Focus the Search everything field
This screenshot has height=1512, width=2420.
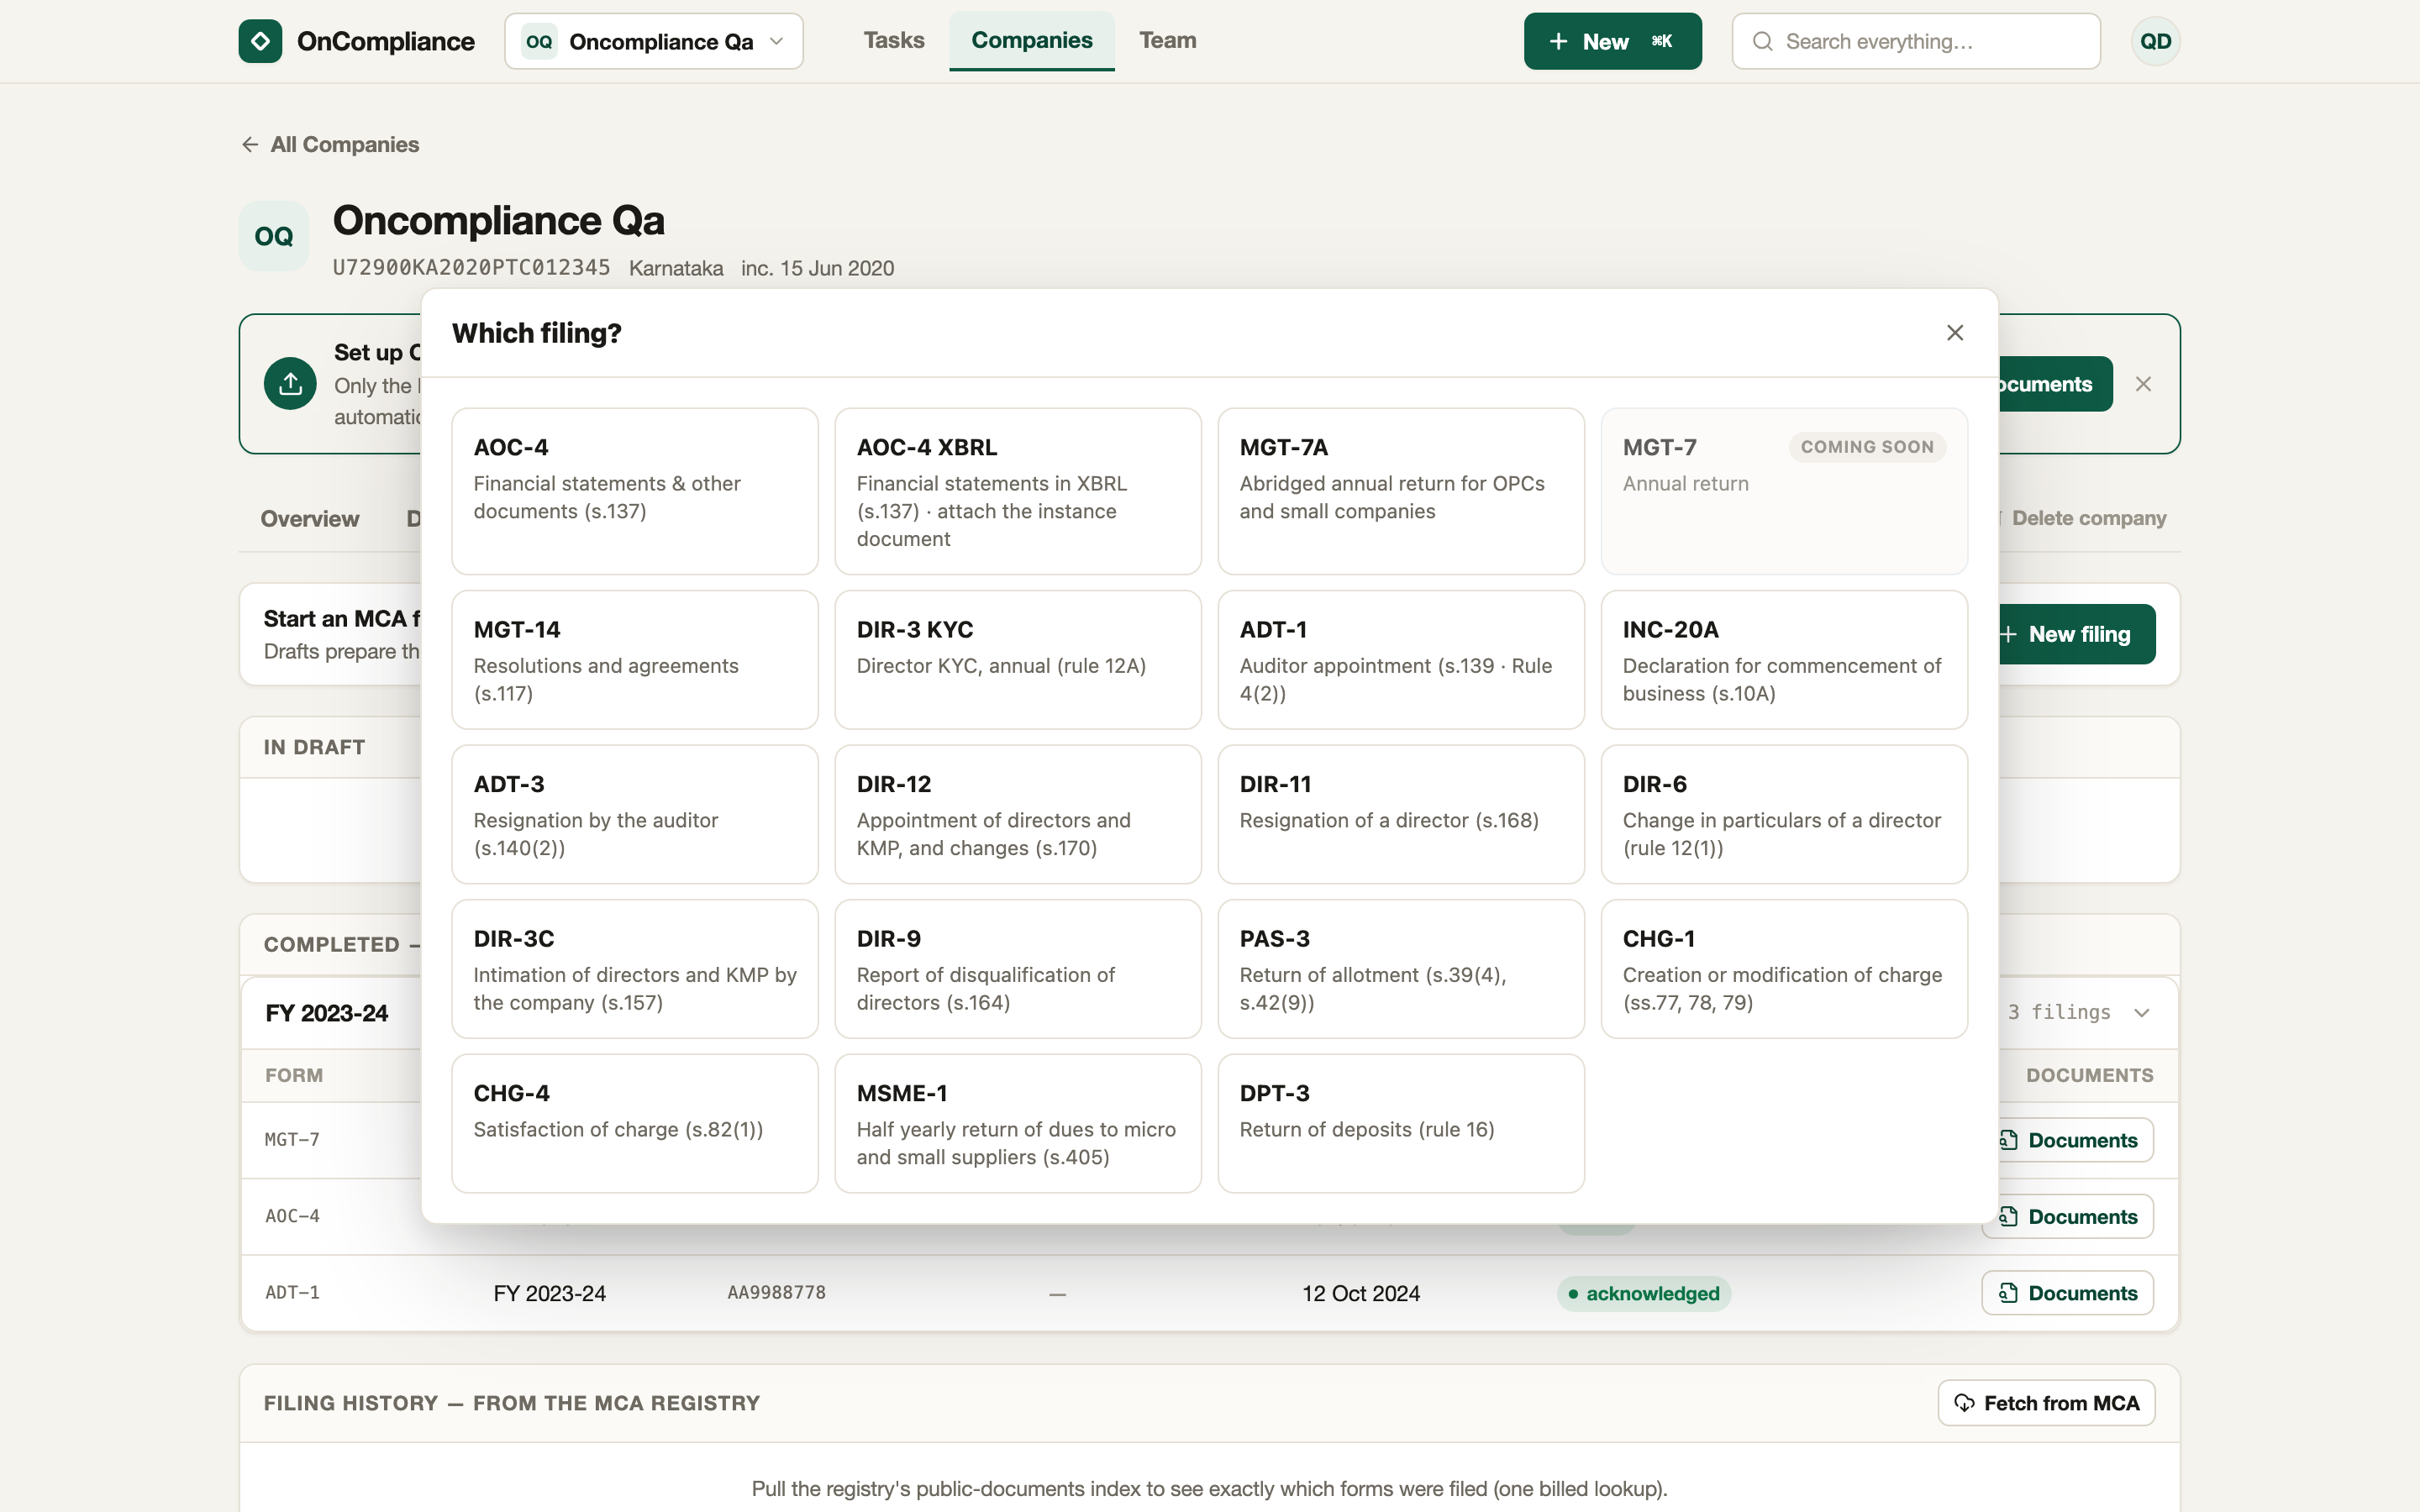pyautogui.click(x=1916, y=41)
